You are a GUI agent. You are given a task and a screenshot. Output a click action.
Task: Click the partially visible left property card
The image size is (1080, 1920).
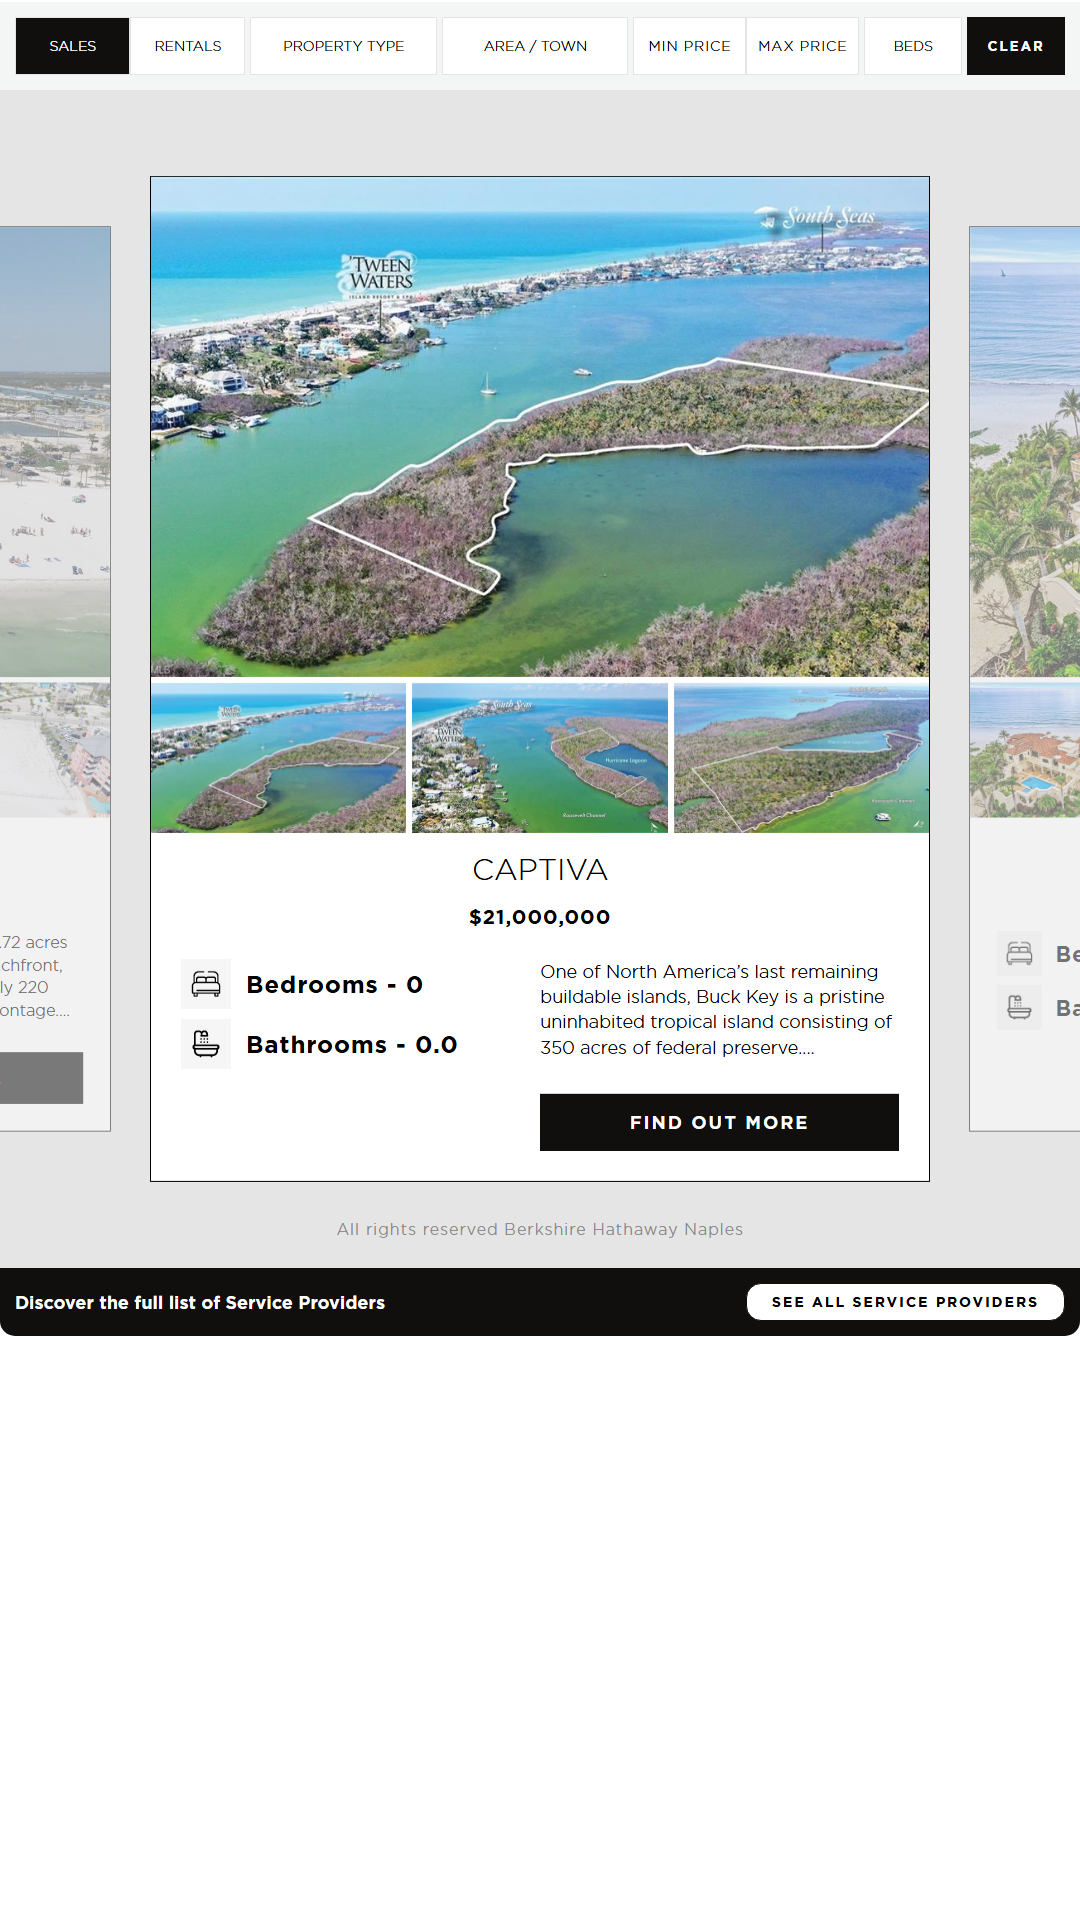(x=55, y=600)
